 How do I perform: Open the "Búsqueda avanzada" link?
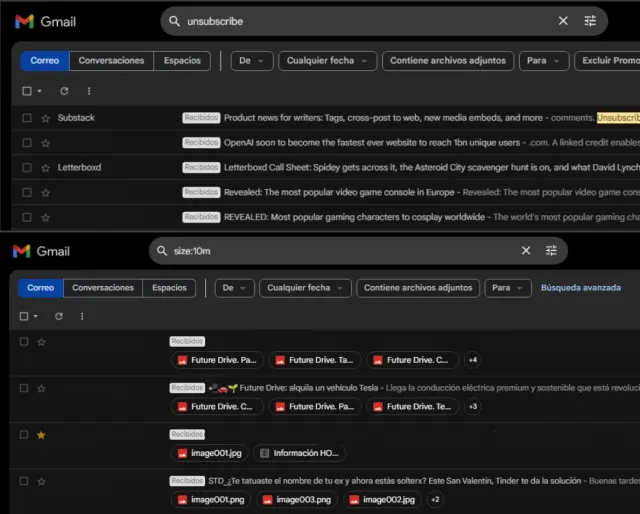click(580, 288)
